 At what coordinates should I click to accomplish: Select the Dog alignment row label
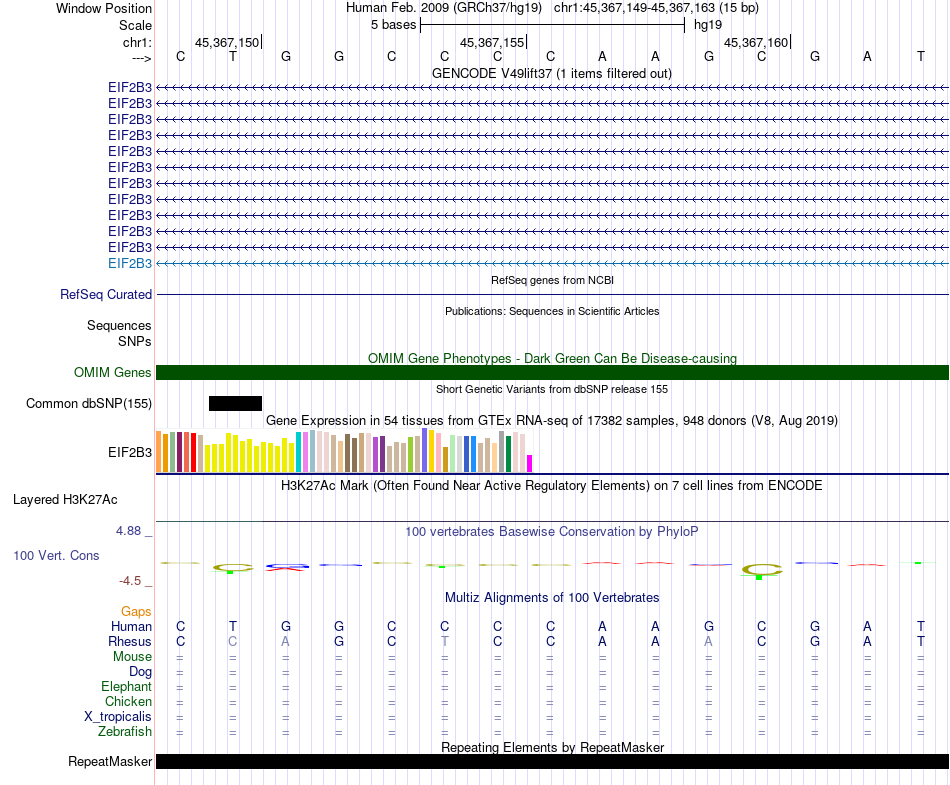(140, 672)
